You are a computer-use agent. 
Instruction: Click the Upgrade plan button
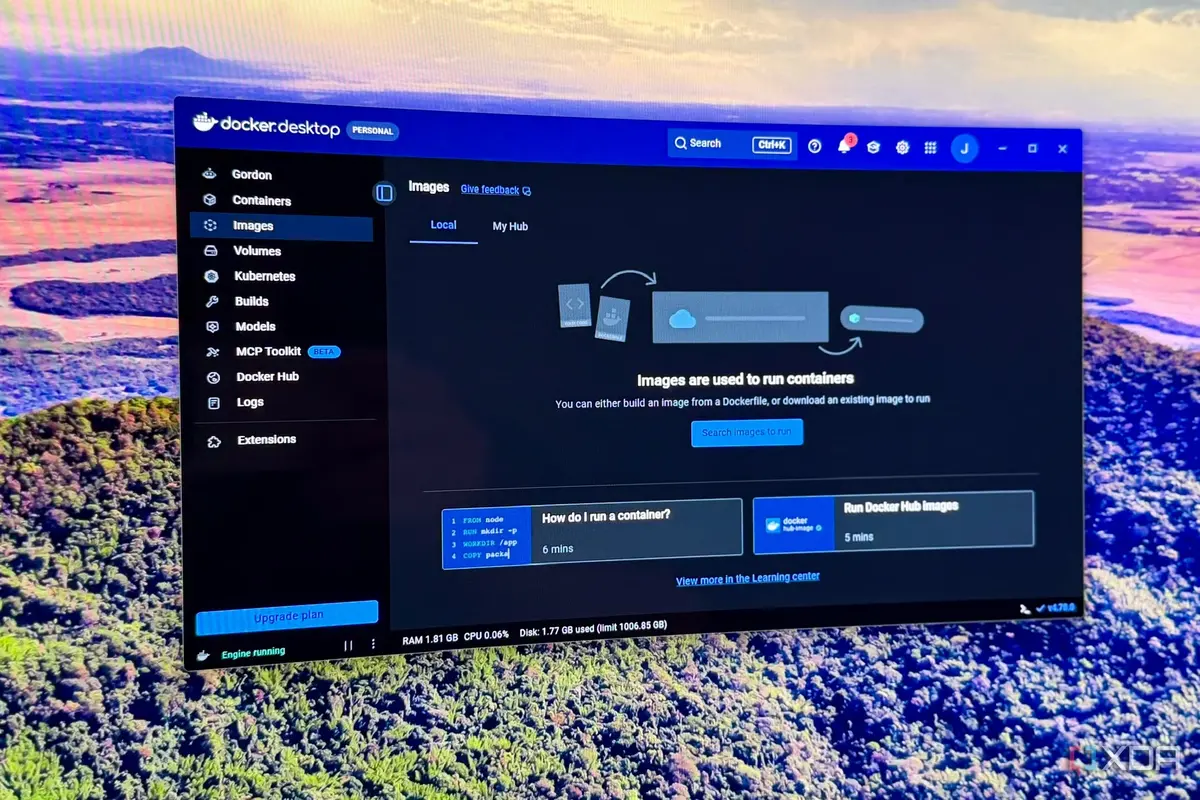(287, 617)
